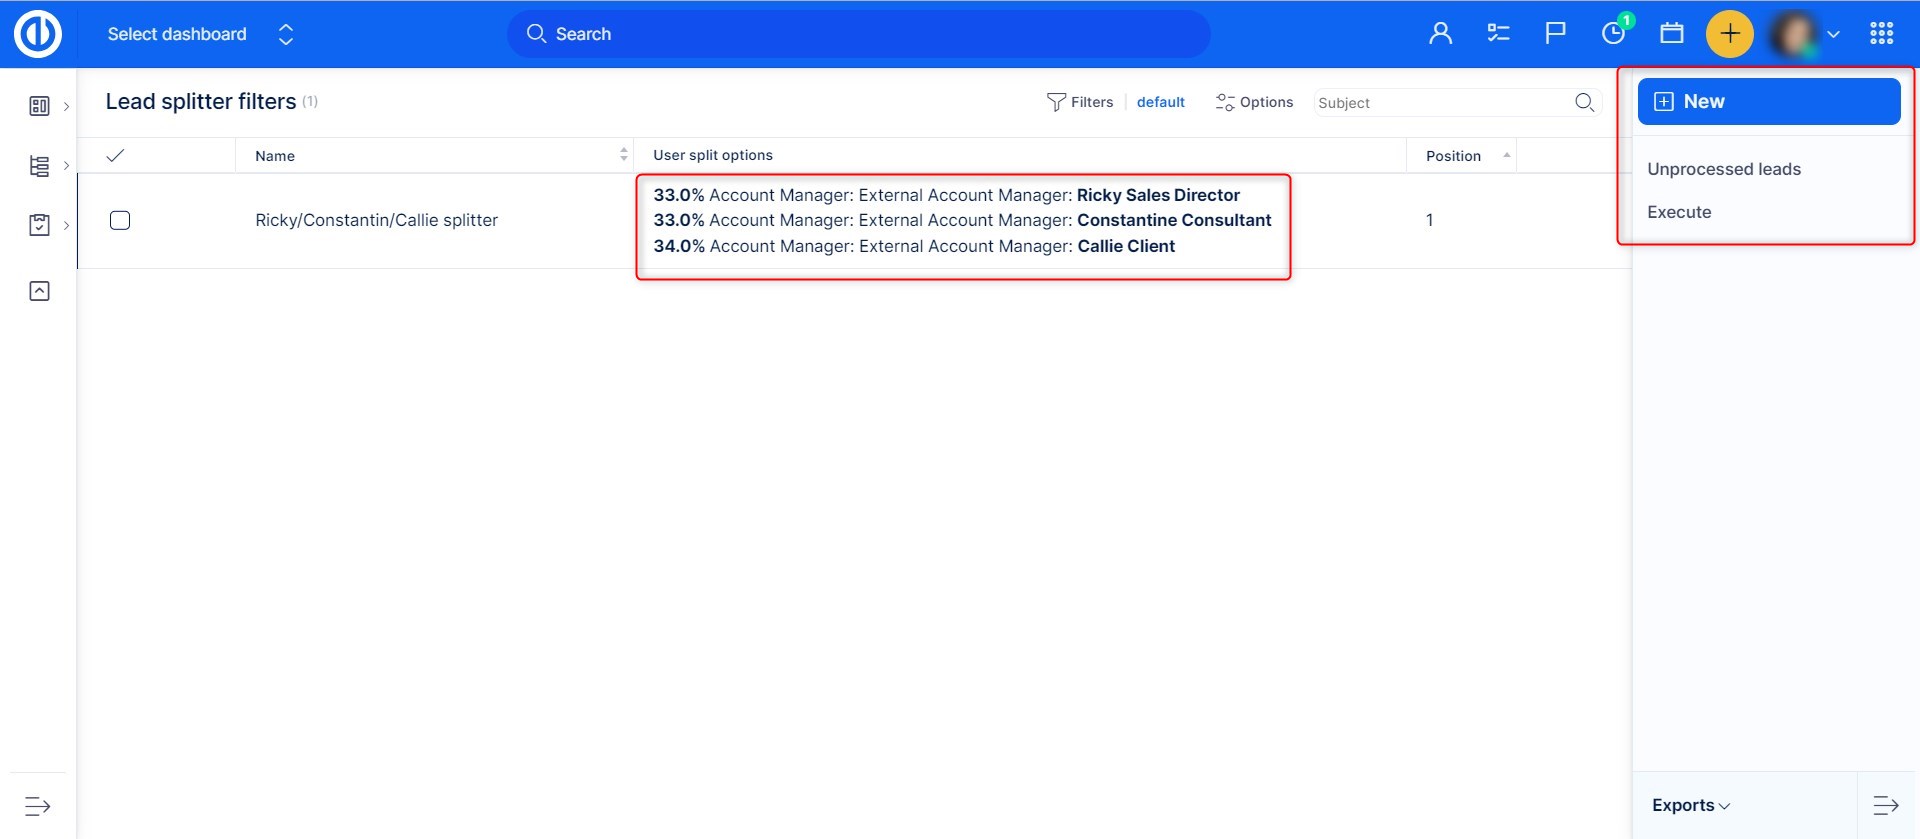Open the Filters option
This screenshot has width=1920, height=839.
1080,102
